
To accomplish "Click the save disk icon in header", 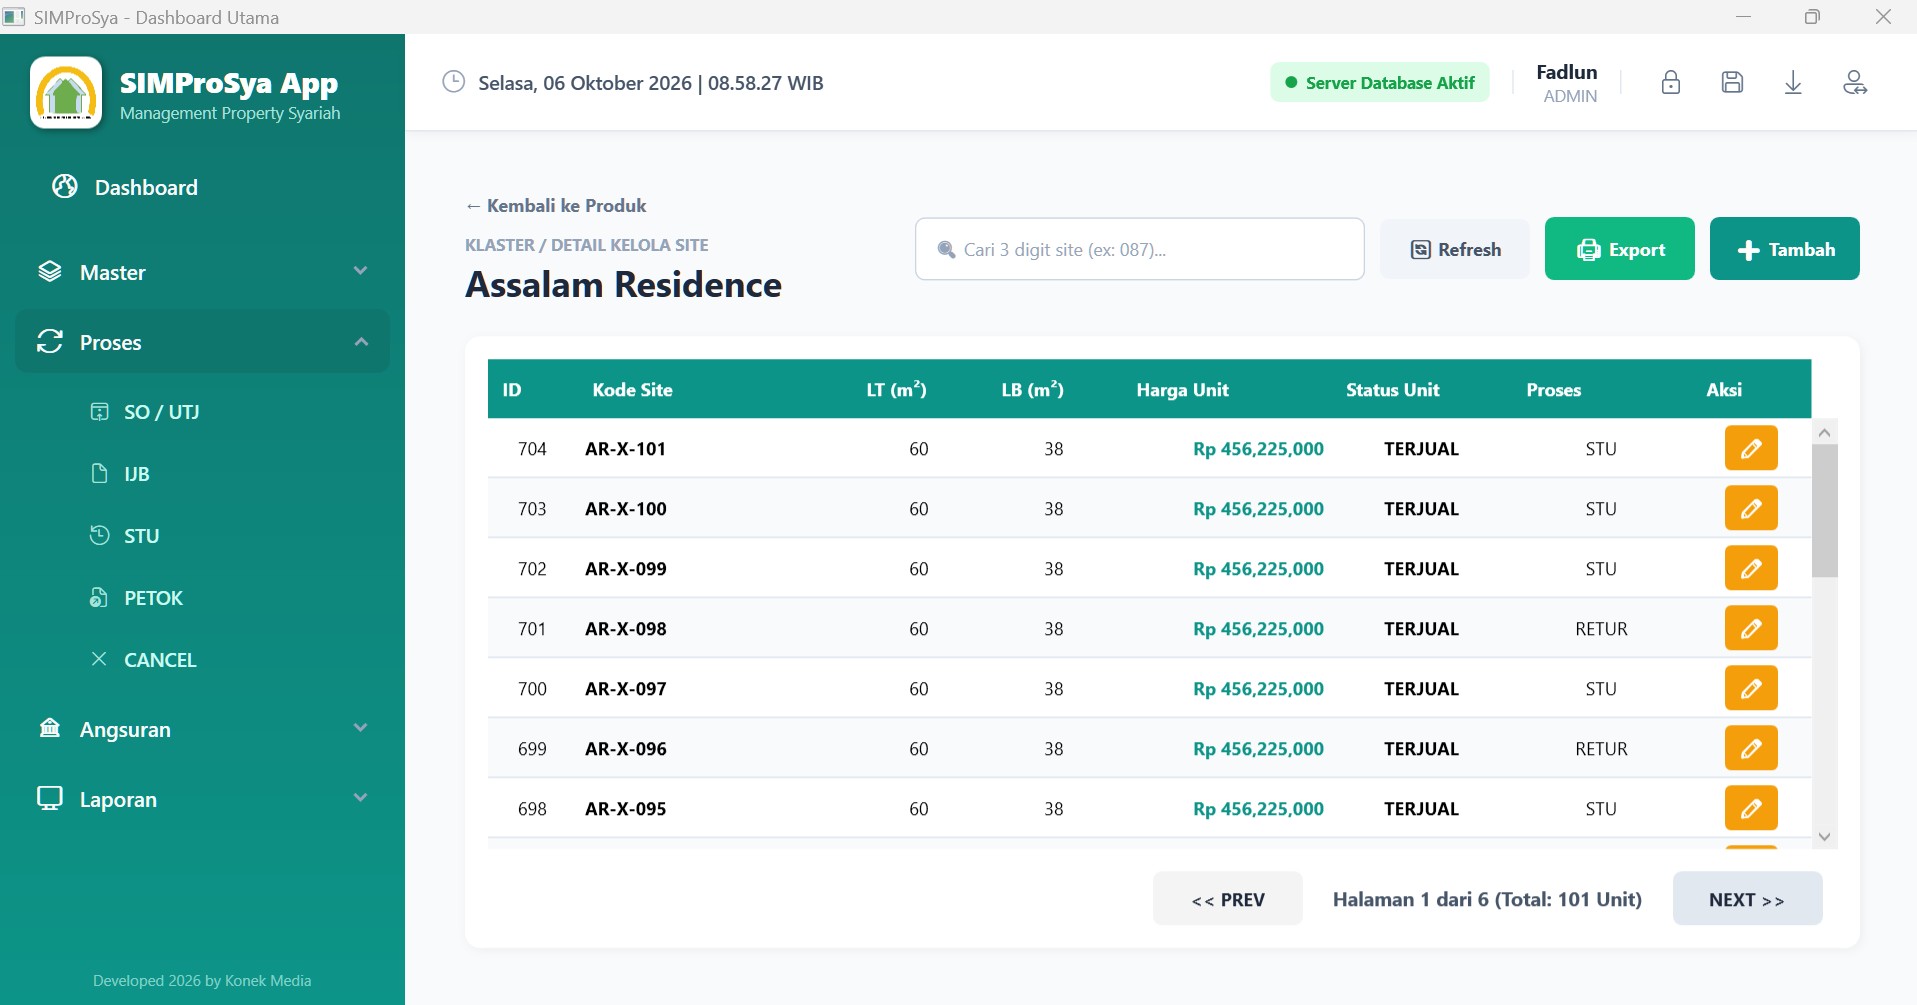I will pyautogui.click(x=1732, y=83).
